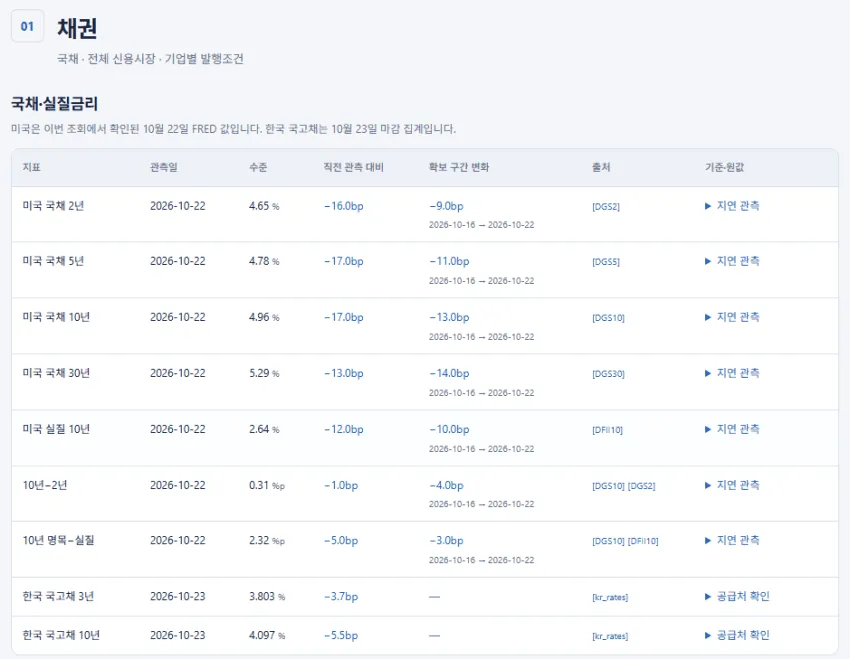The width and height of the screenshot is (850, 659).
Task: Click the -14.0bp range change value
Action: pyautogui.click(x=449, y=373)
